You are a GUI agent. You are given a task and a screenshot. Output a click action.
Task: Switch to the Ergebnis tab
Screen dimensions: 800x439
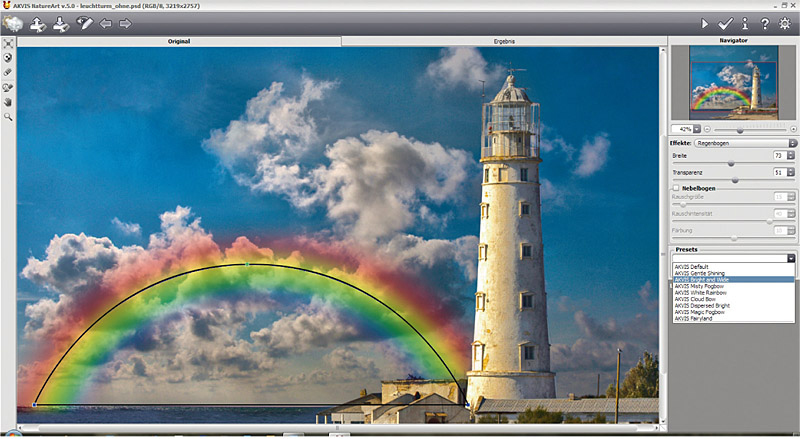tap(504, 41)
